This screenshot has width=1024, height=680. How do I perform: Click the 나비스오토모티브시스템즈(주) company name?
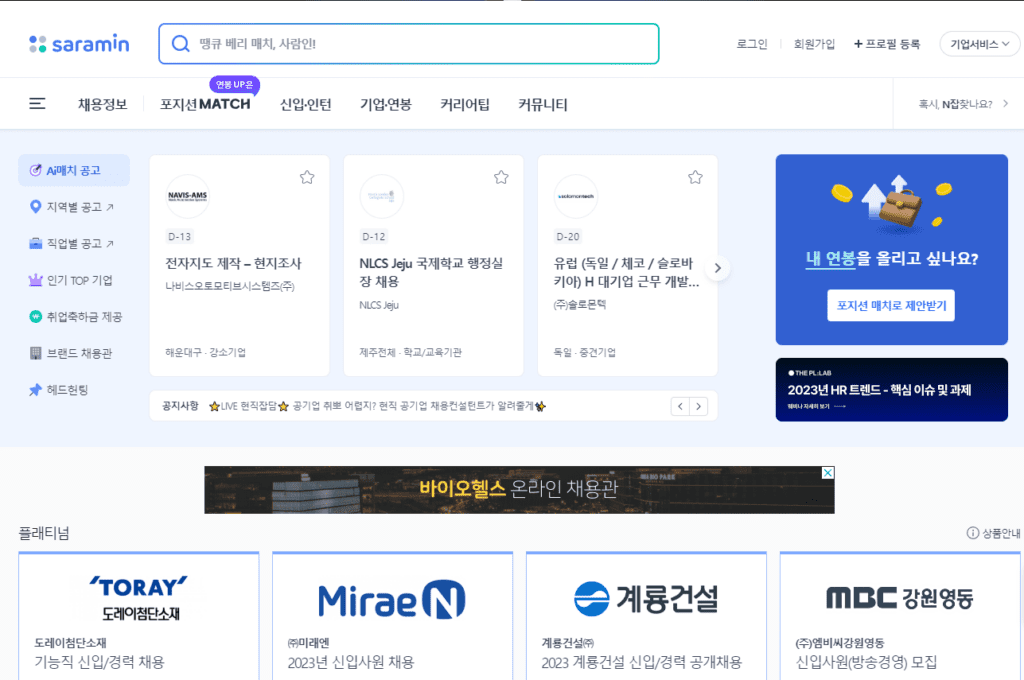230,286
